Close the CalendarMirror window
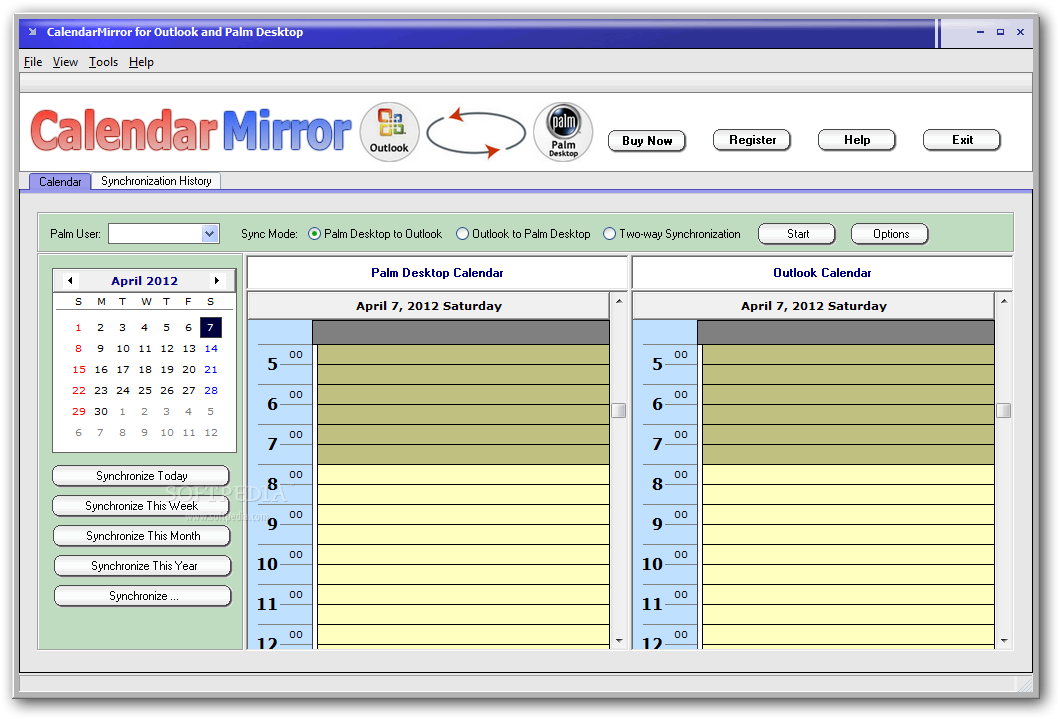Screen dimensions: 1060x719 coord(1021,32)
